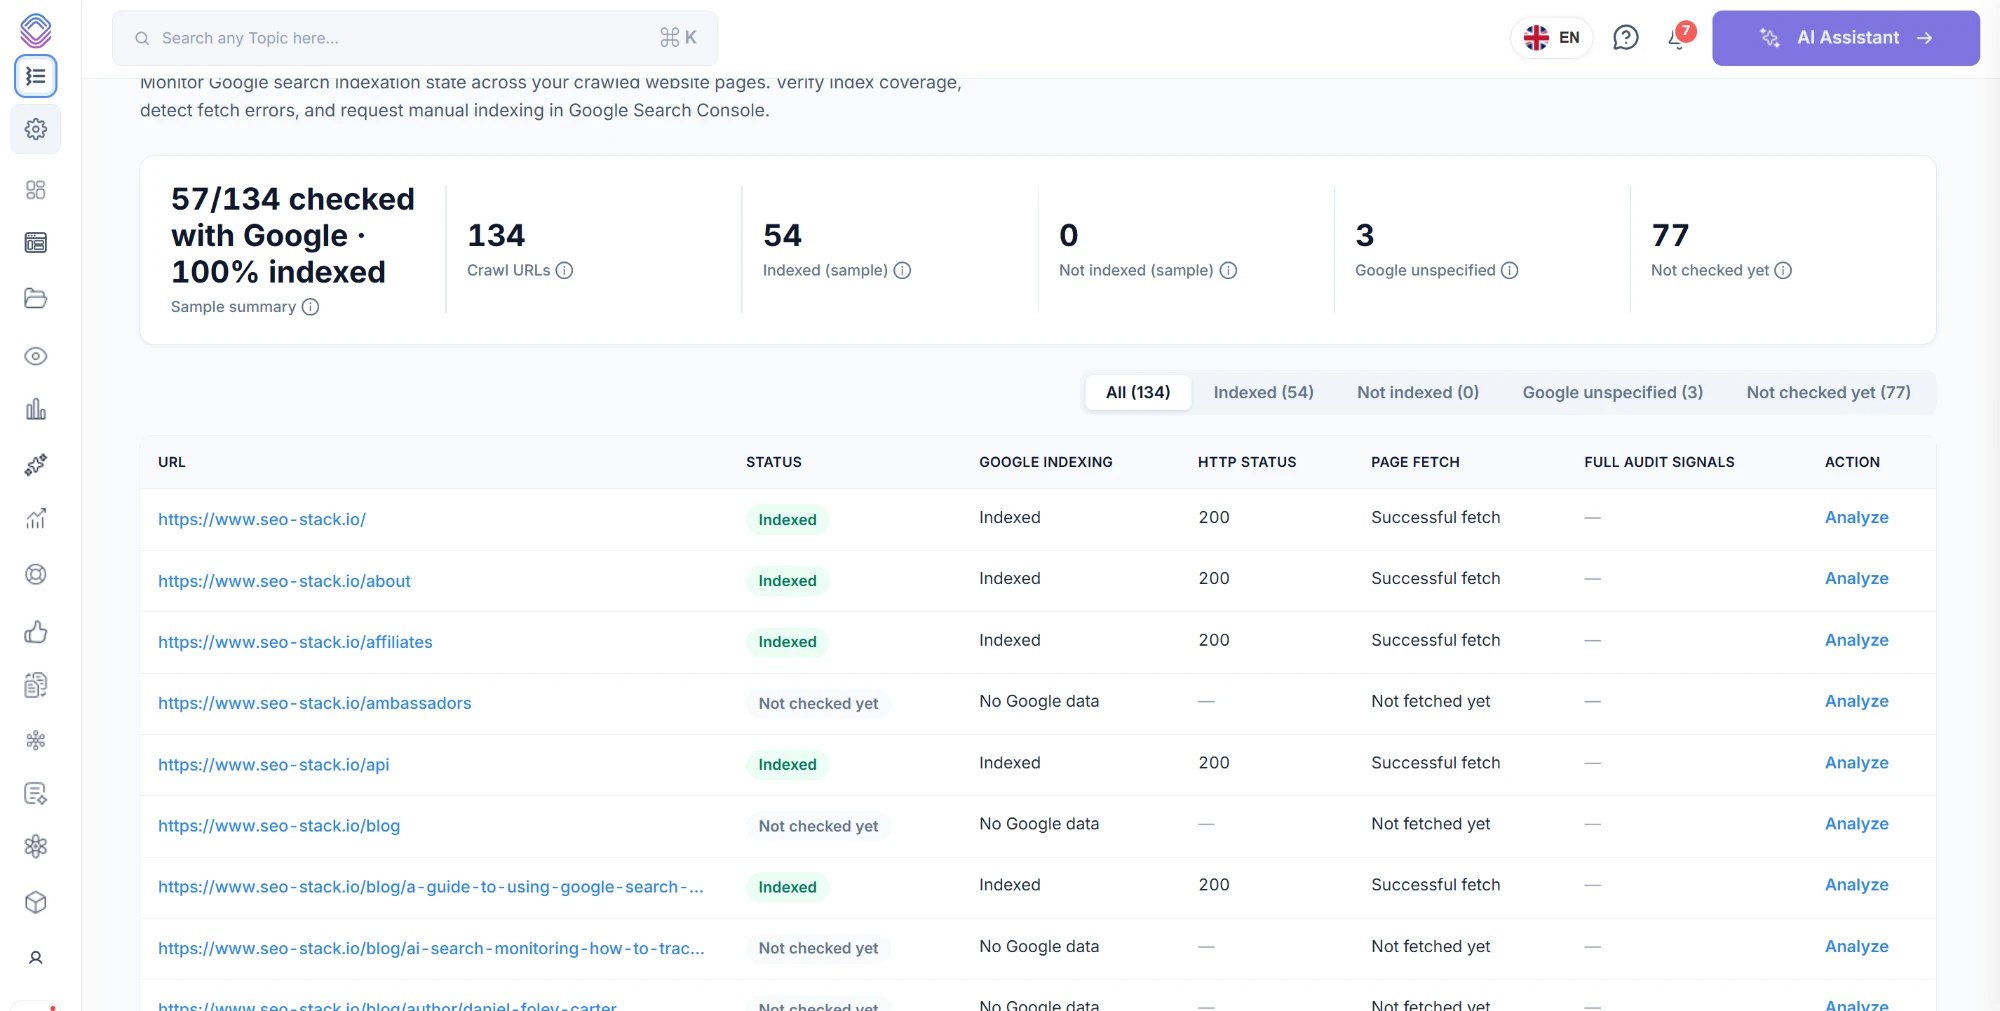
Task: Click info icon beside Sample summary
Action: coord(310,307)
